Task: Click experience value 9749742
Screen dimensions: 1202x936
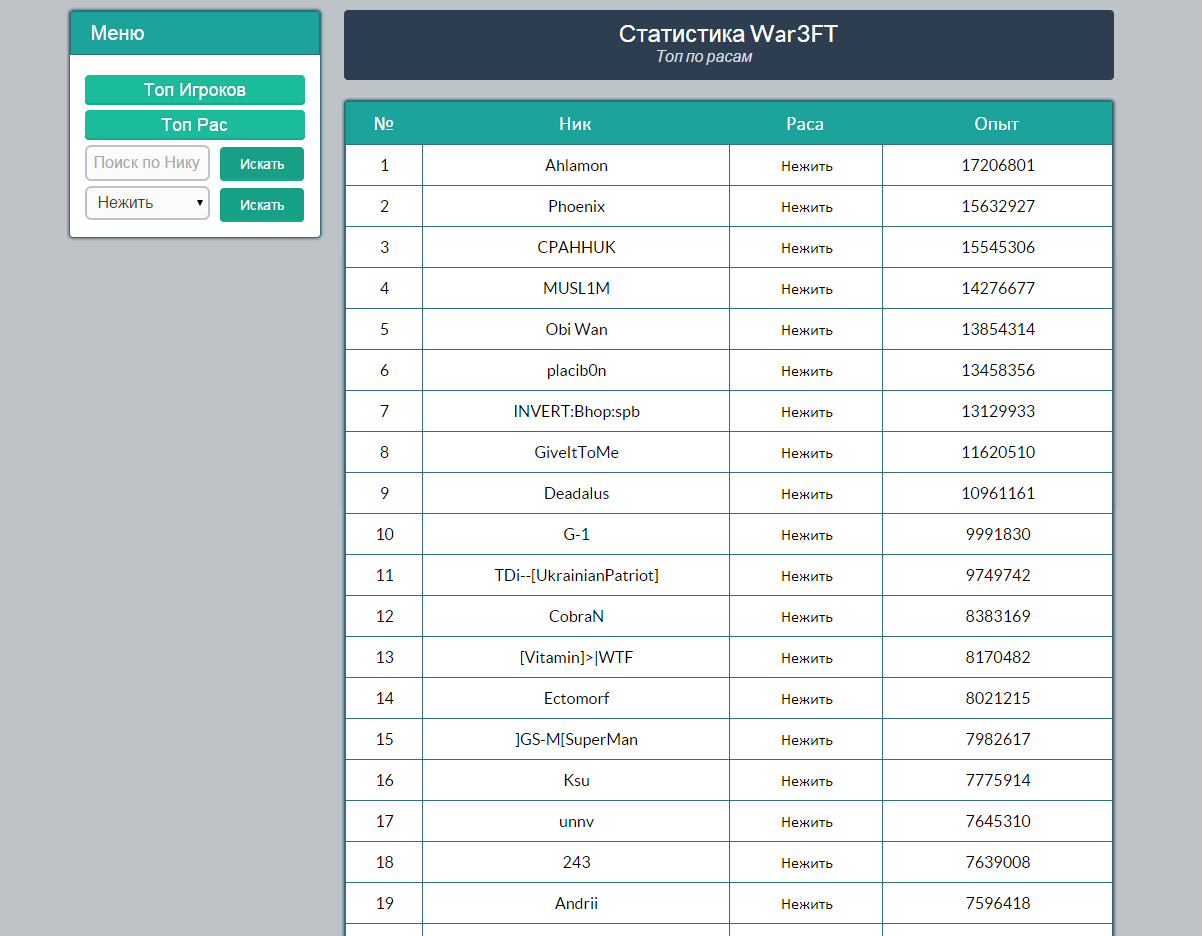Action: [998, 576]
